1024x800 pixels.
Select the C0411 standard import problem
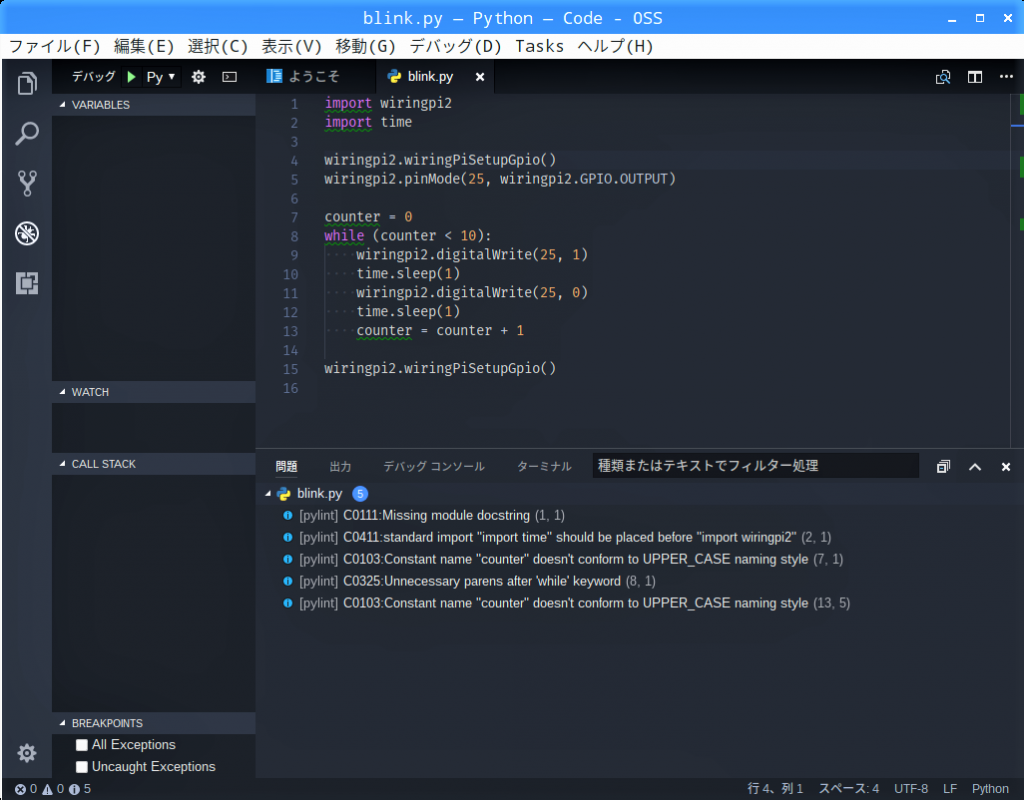tap(640, 537)
